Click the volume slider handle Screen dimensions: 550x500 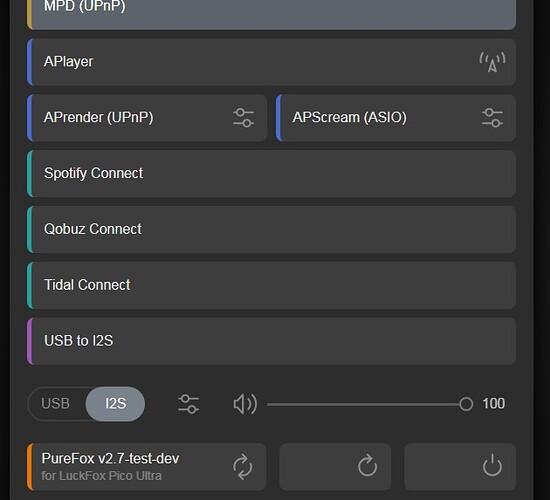[x=466, y=404]
